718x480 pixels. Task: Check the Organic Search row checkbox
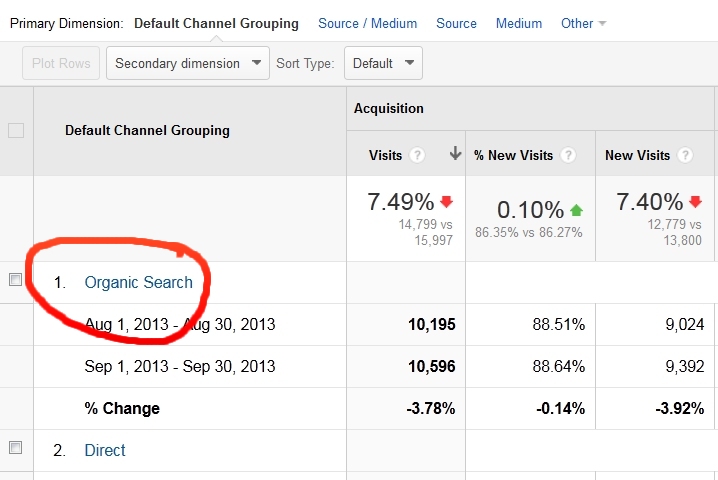pyautogui.click(x=16, y=279)
